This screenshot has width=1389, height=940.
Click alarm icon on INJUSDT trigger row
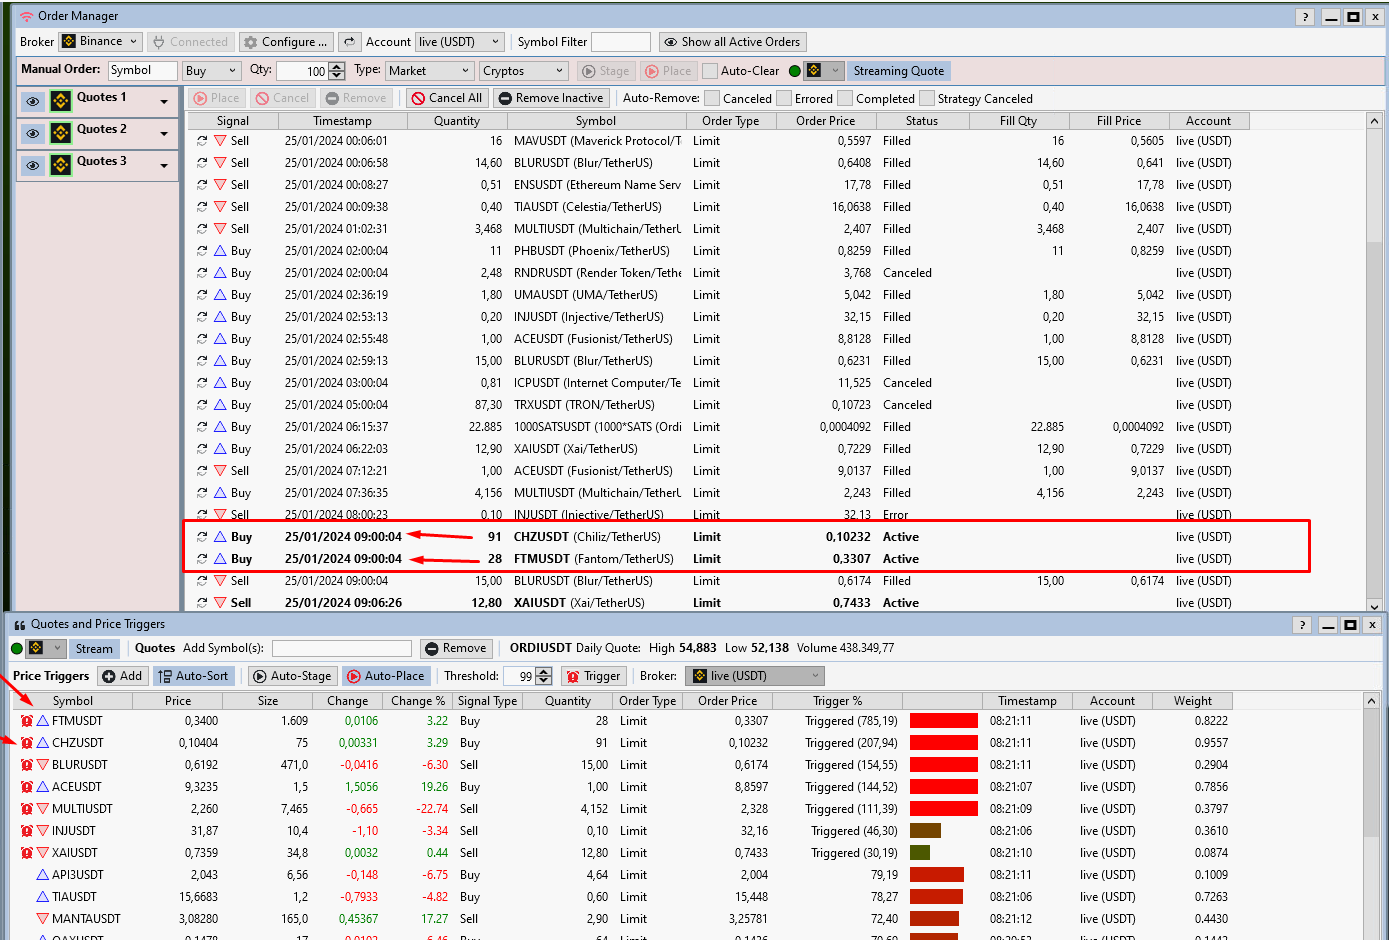click(x=27, y=831)
